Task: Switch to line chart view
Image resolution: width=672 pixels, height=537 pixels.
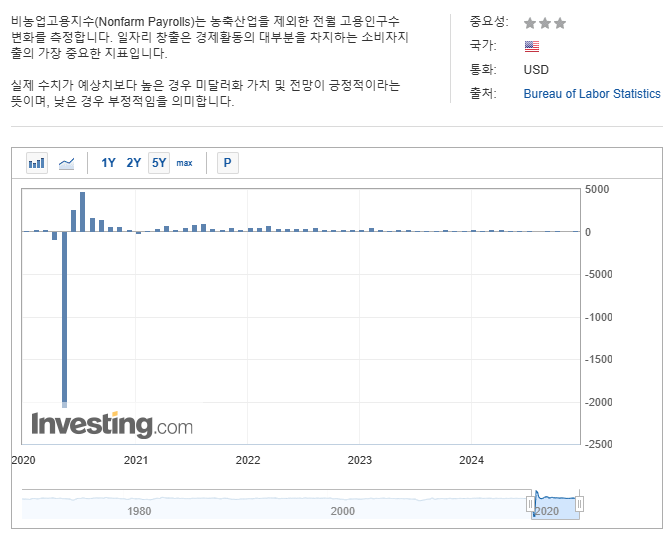Action: click(x=66, y=163)
